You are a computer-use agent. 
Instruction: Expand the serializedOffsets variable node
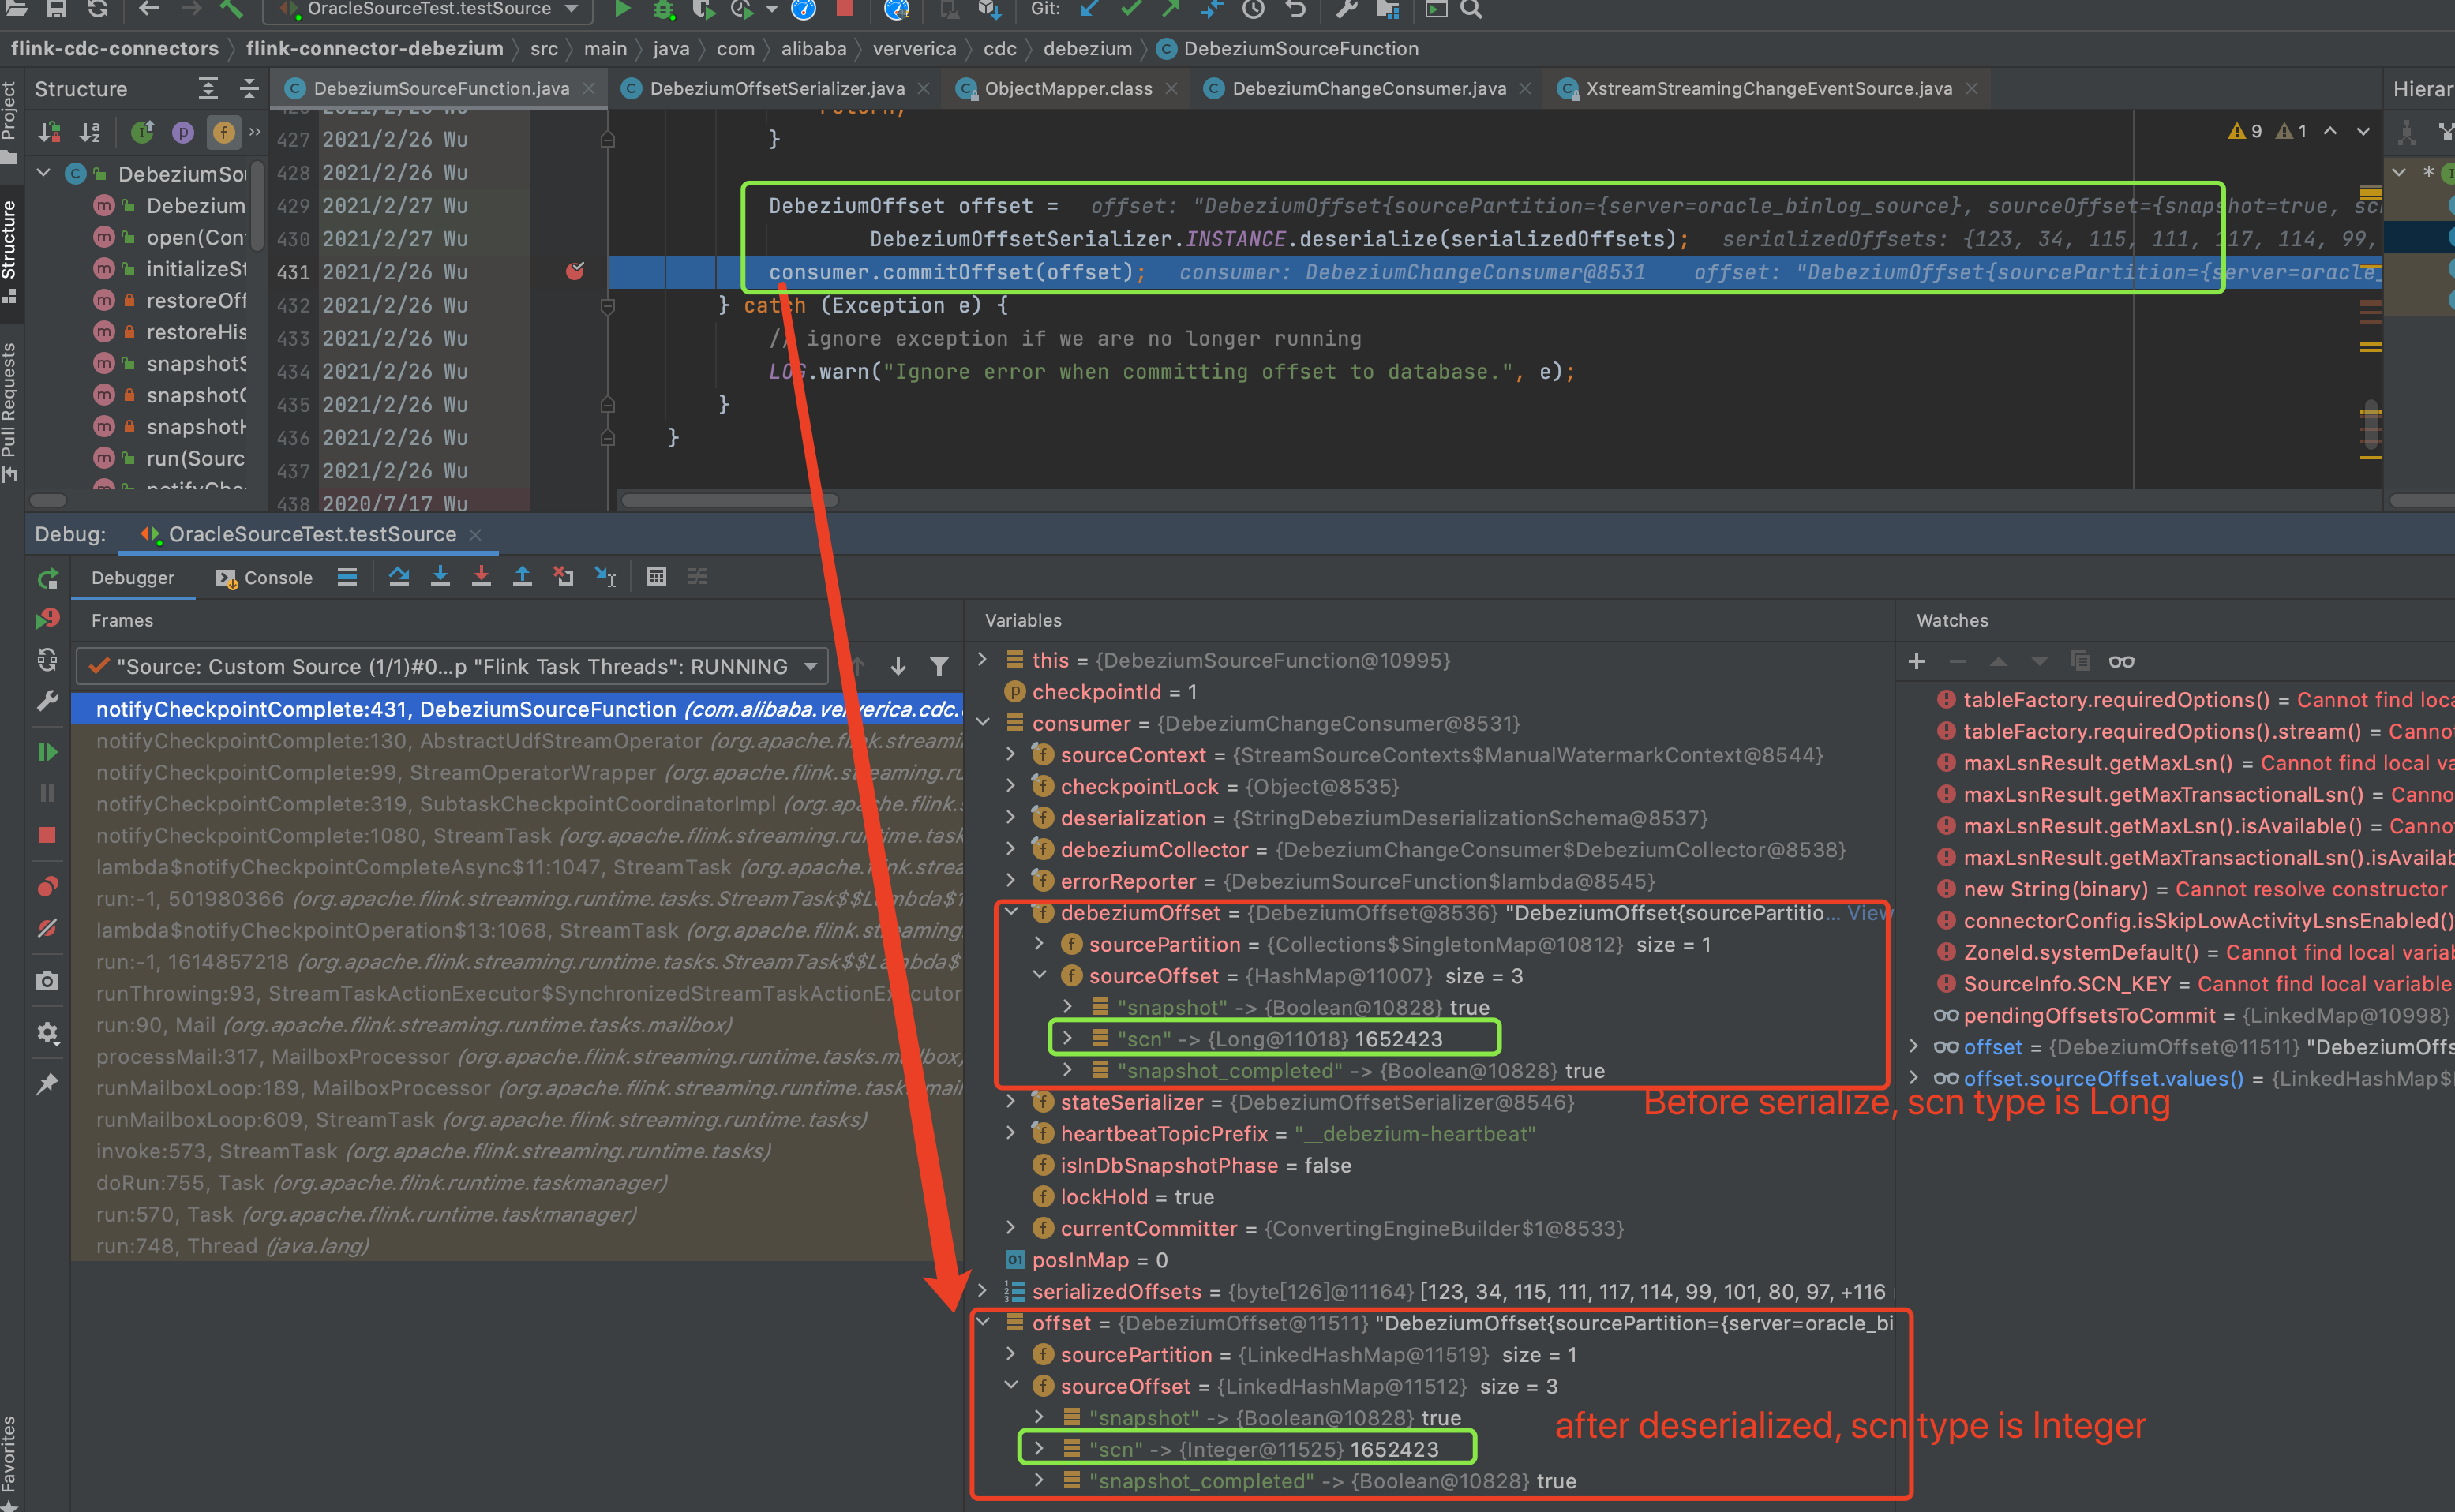click(x=983, y=1291)
